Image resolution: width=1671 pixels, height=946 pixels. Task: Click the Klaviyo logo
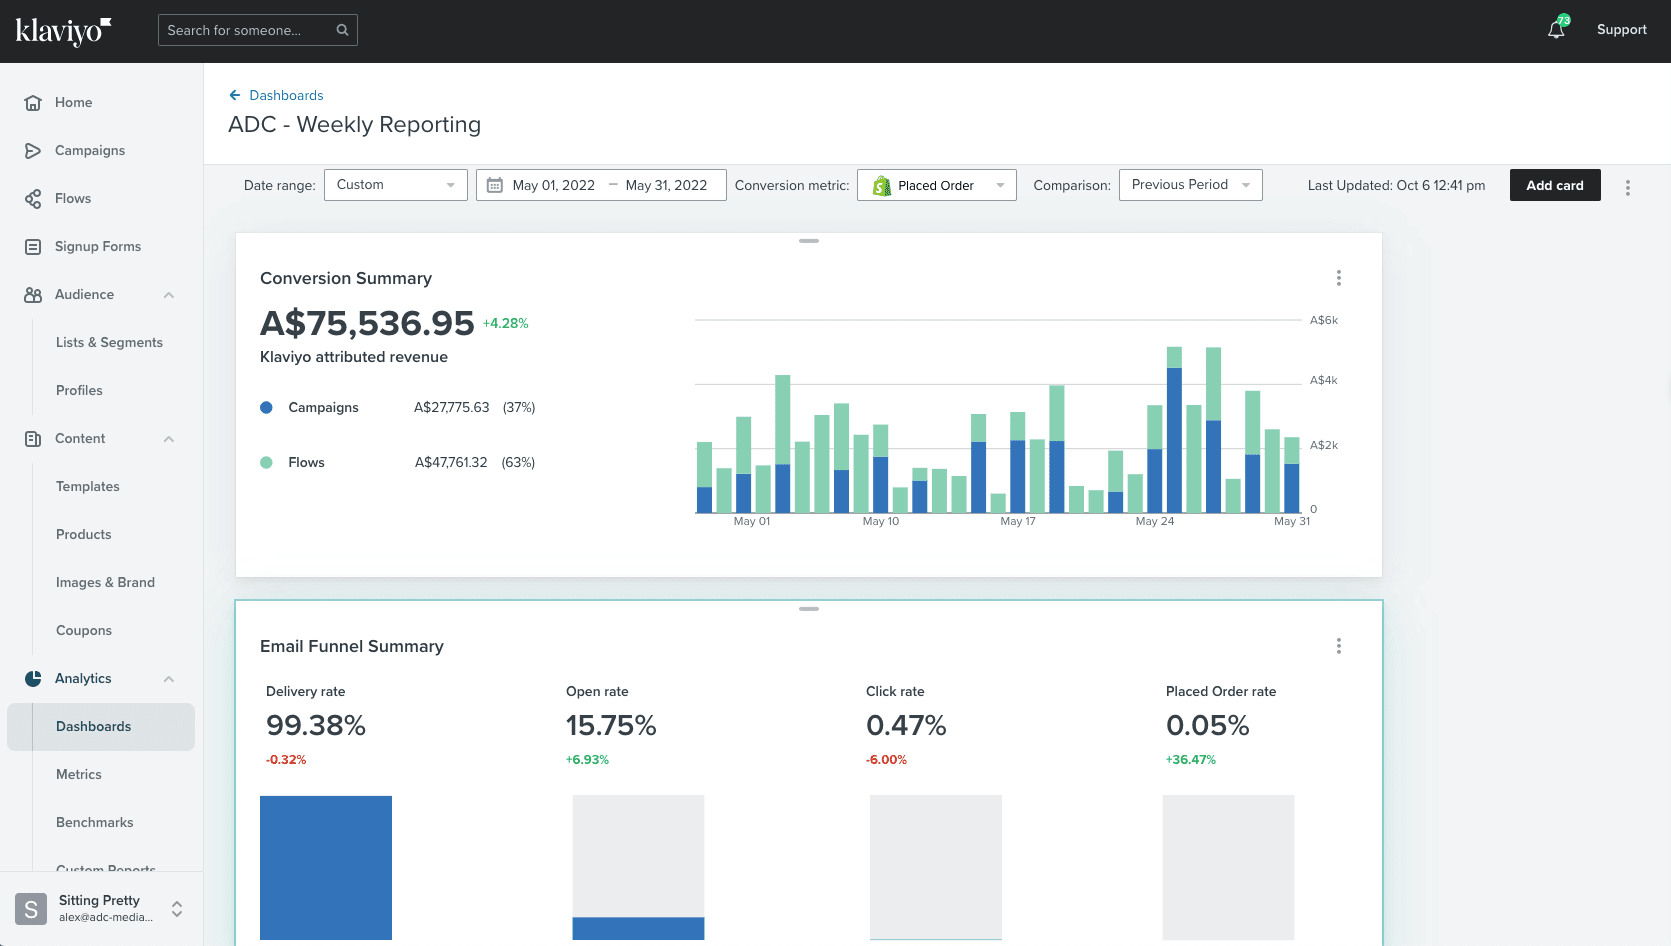click(x=63, y=31)
